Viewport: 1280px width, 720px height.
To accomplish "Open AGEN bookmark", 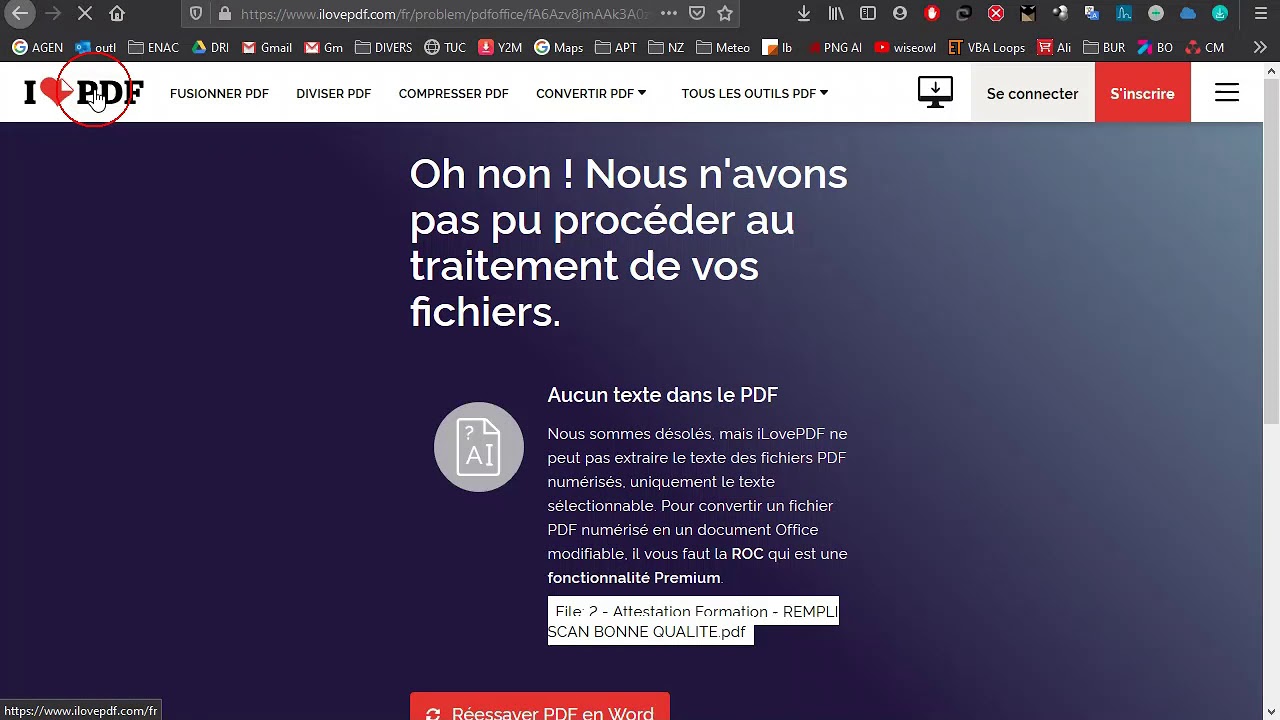I will [38, 47].
